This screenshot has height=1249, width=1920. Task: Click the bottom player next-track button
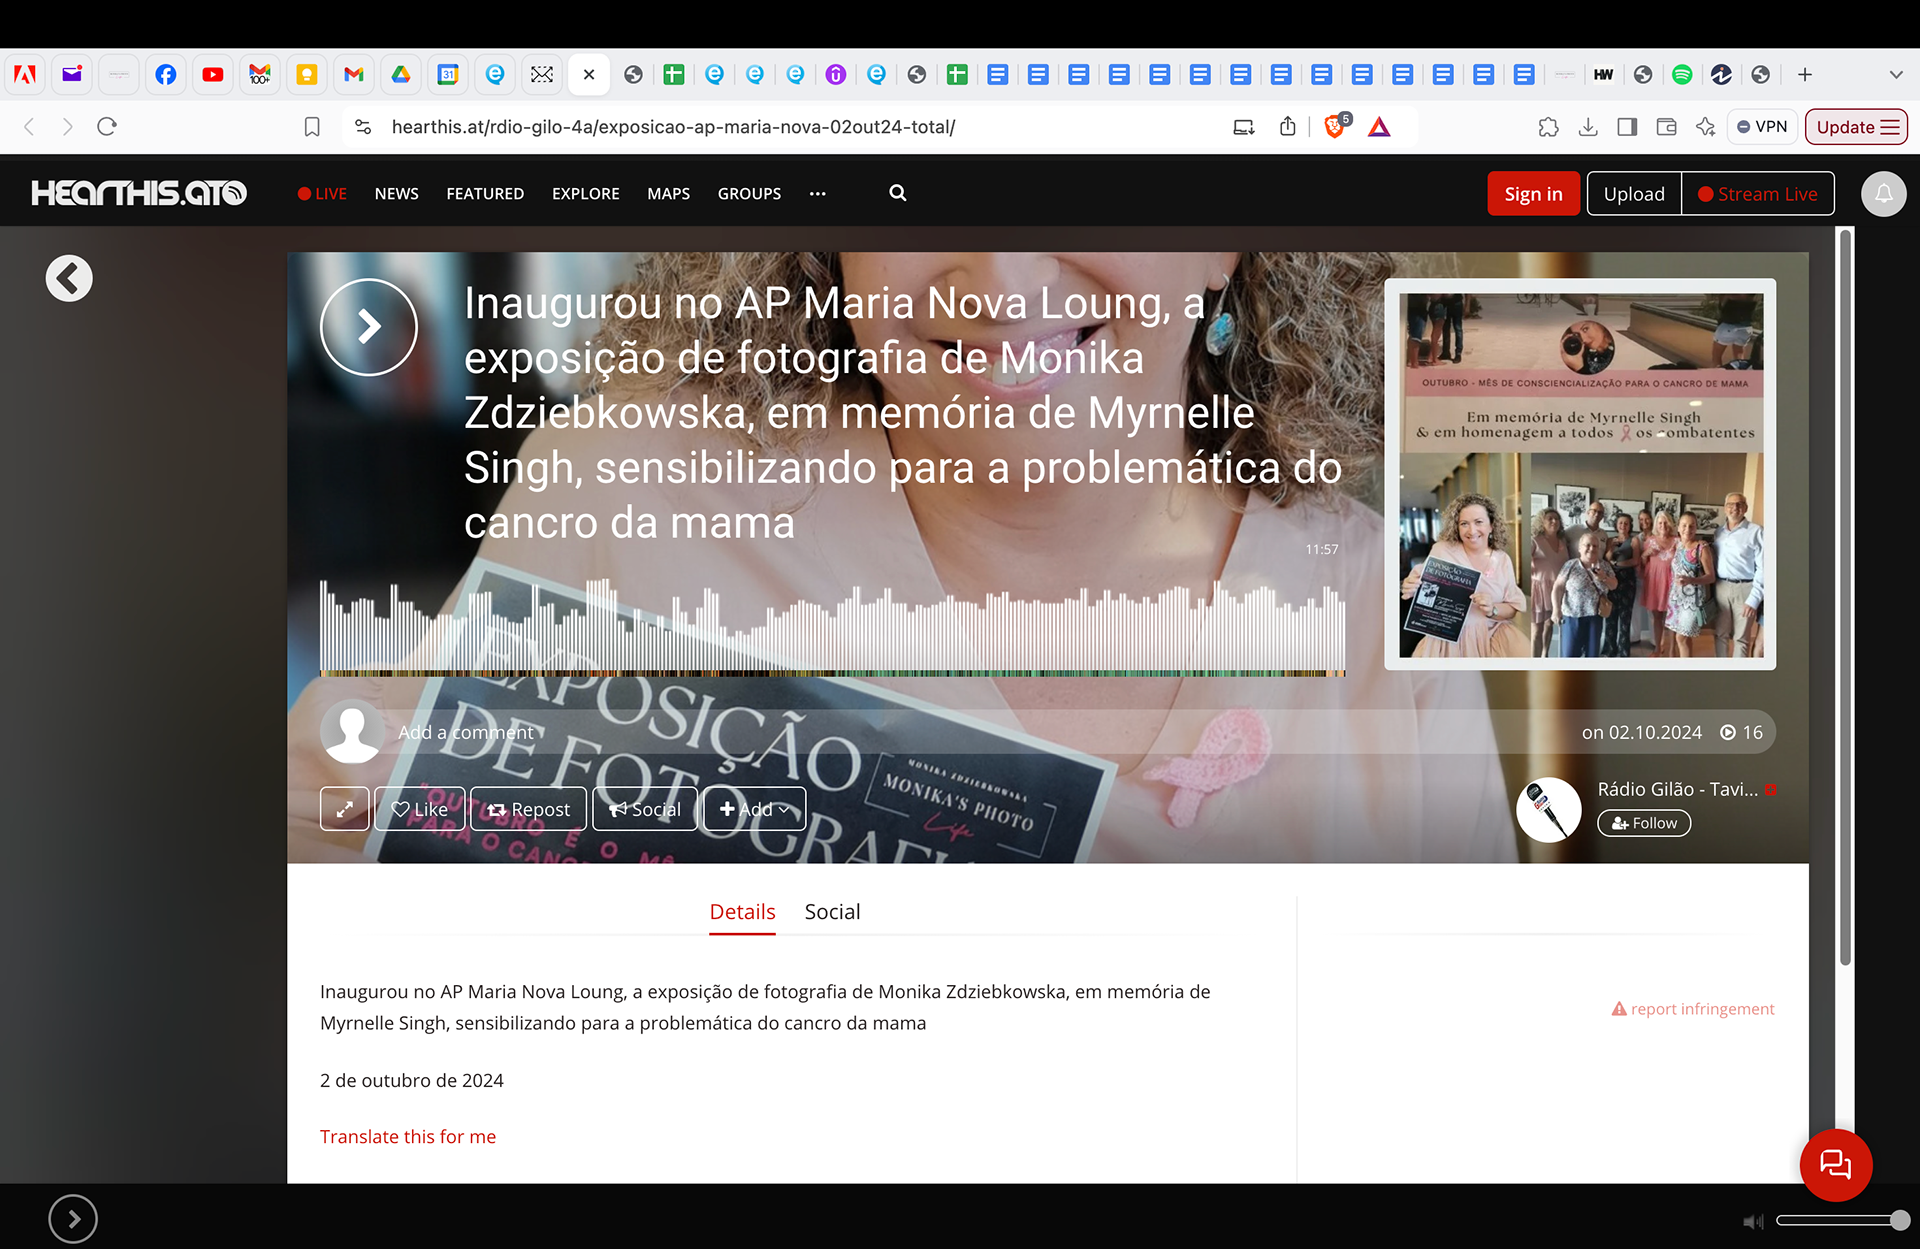[x=73, y=1219]
